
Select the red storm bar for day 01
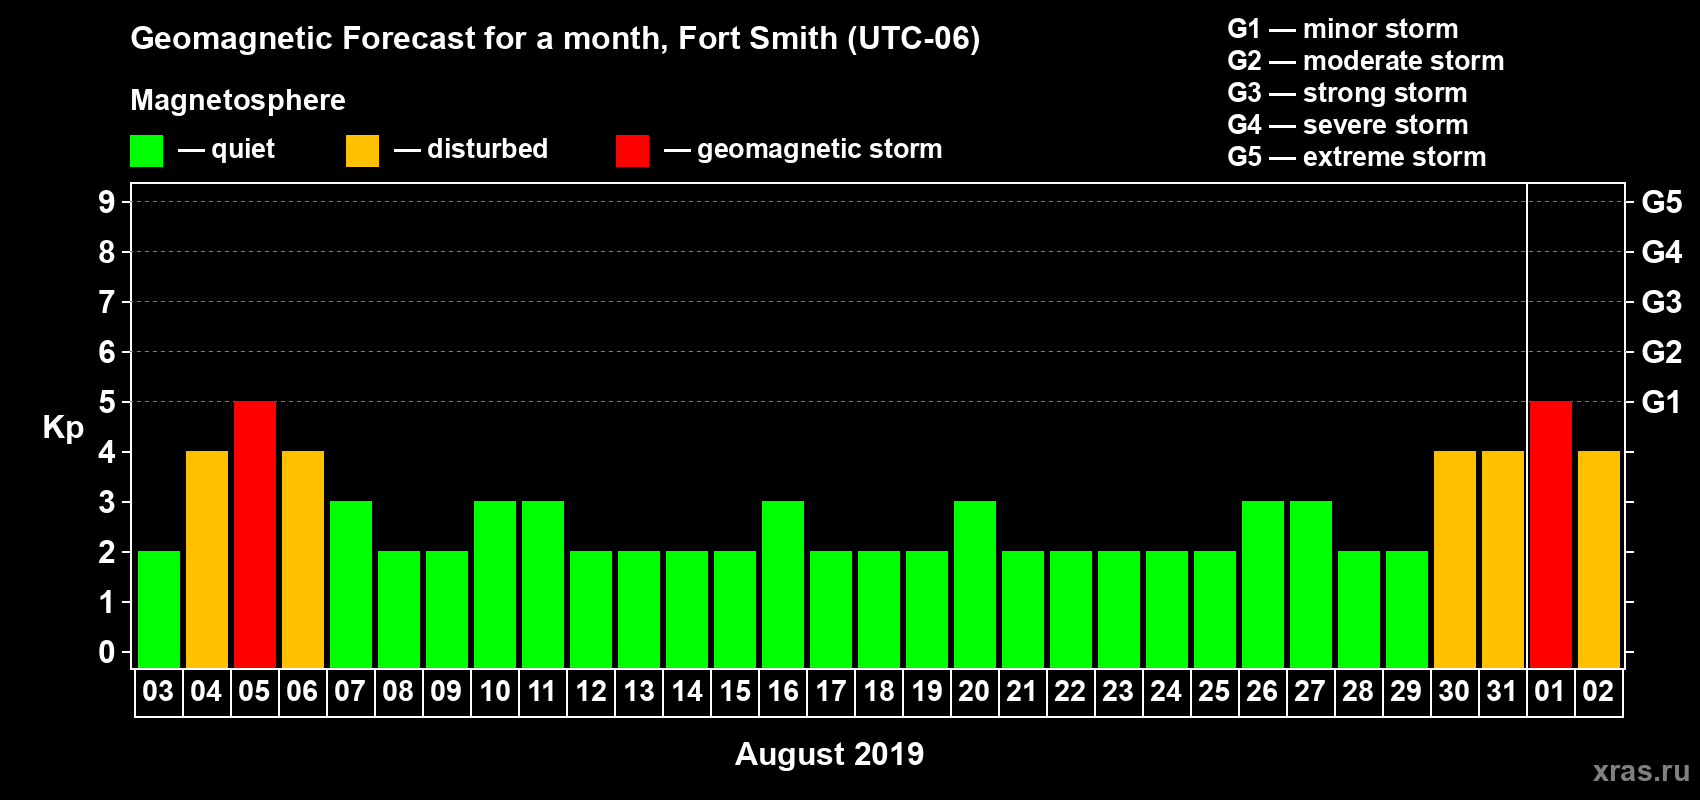click(1551, 535)
